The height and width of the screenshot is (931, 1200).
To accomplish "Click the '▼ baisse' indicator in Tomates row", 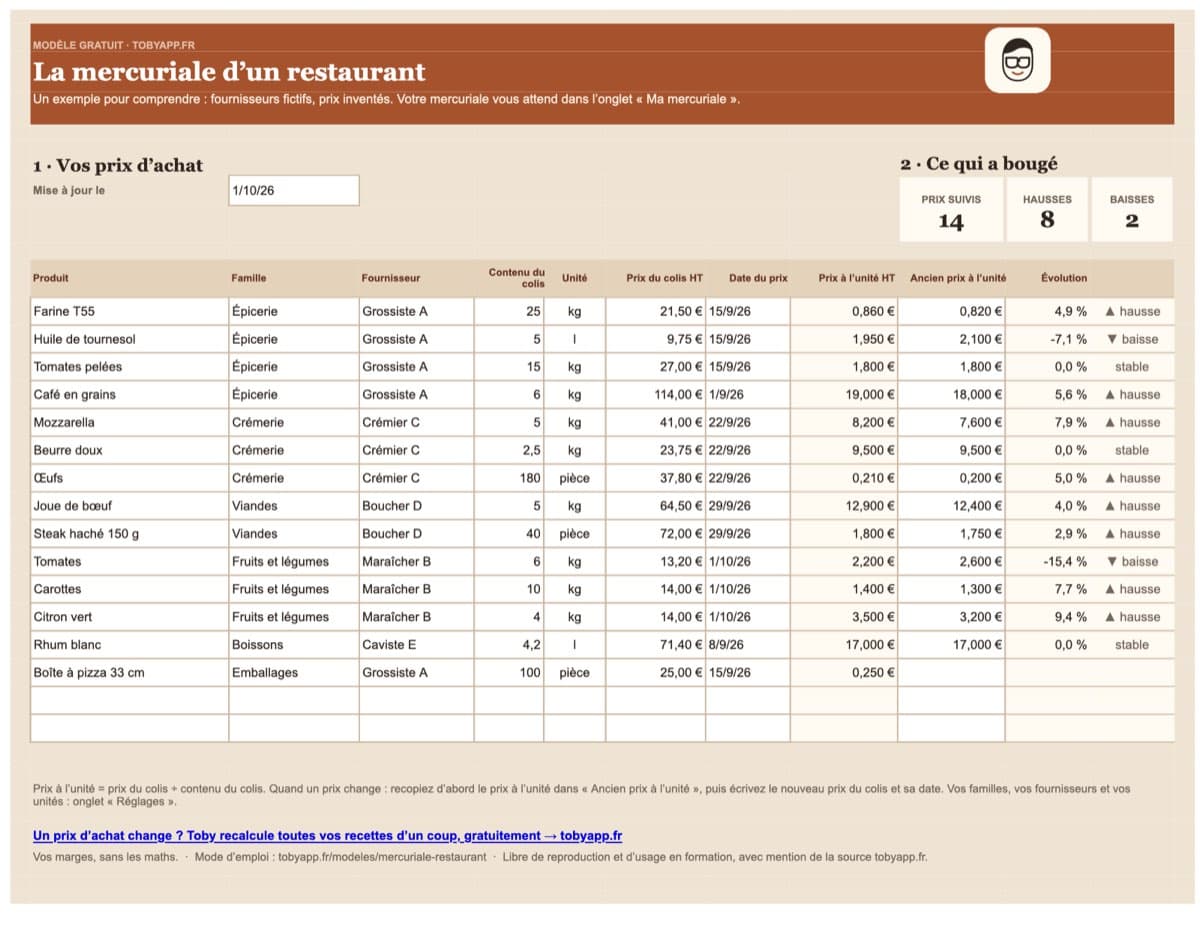I will (1133, 562).
